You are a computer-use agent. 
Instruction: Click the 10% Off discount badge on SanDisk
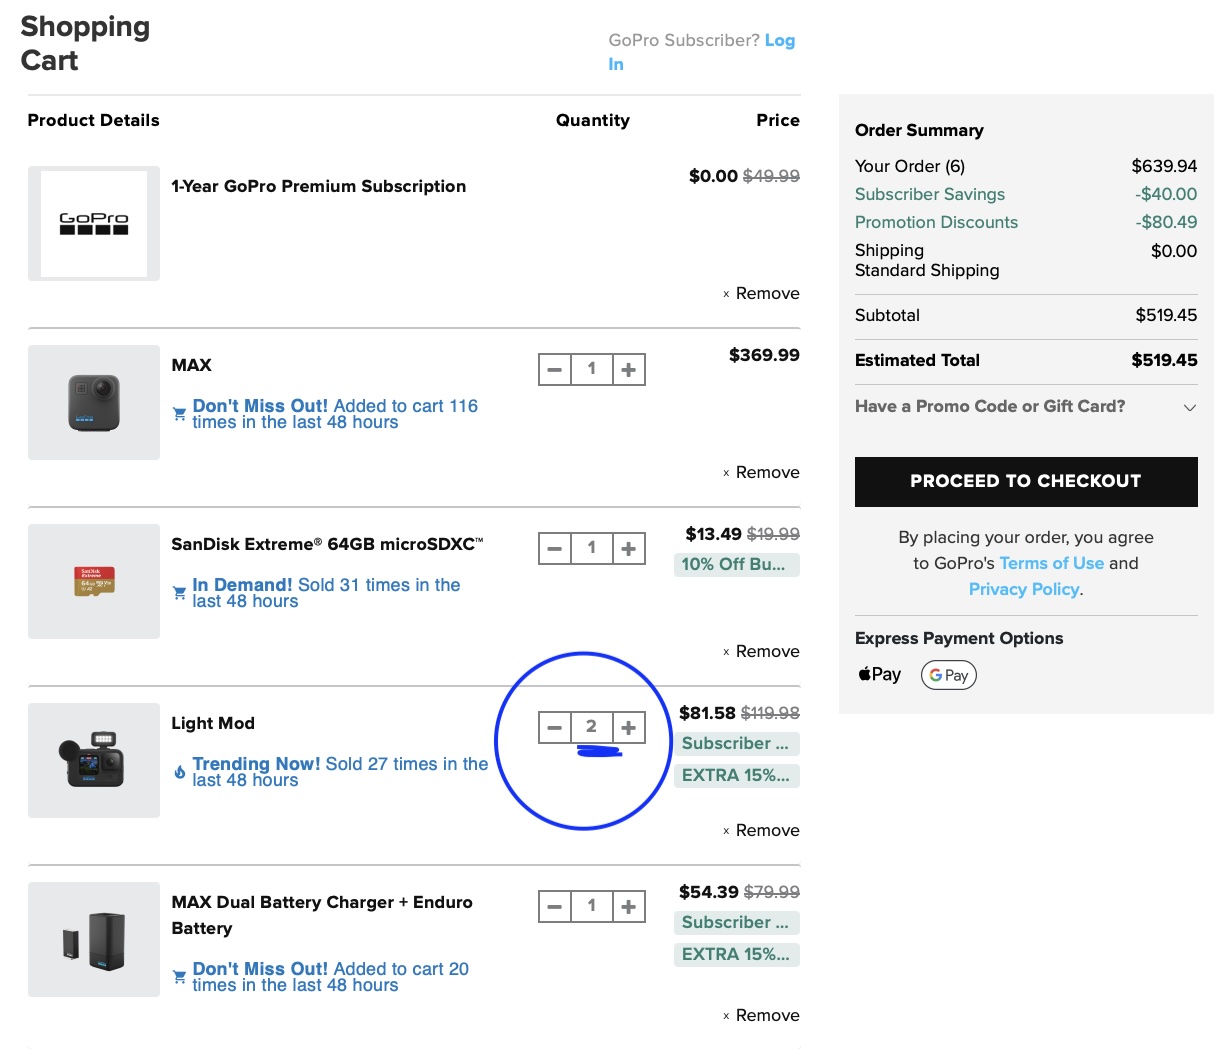(x=736, y=565)
